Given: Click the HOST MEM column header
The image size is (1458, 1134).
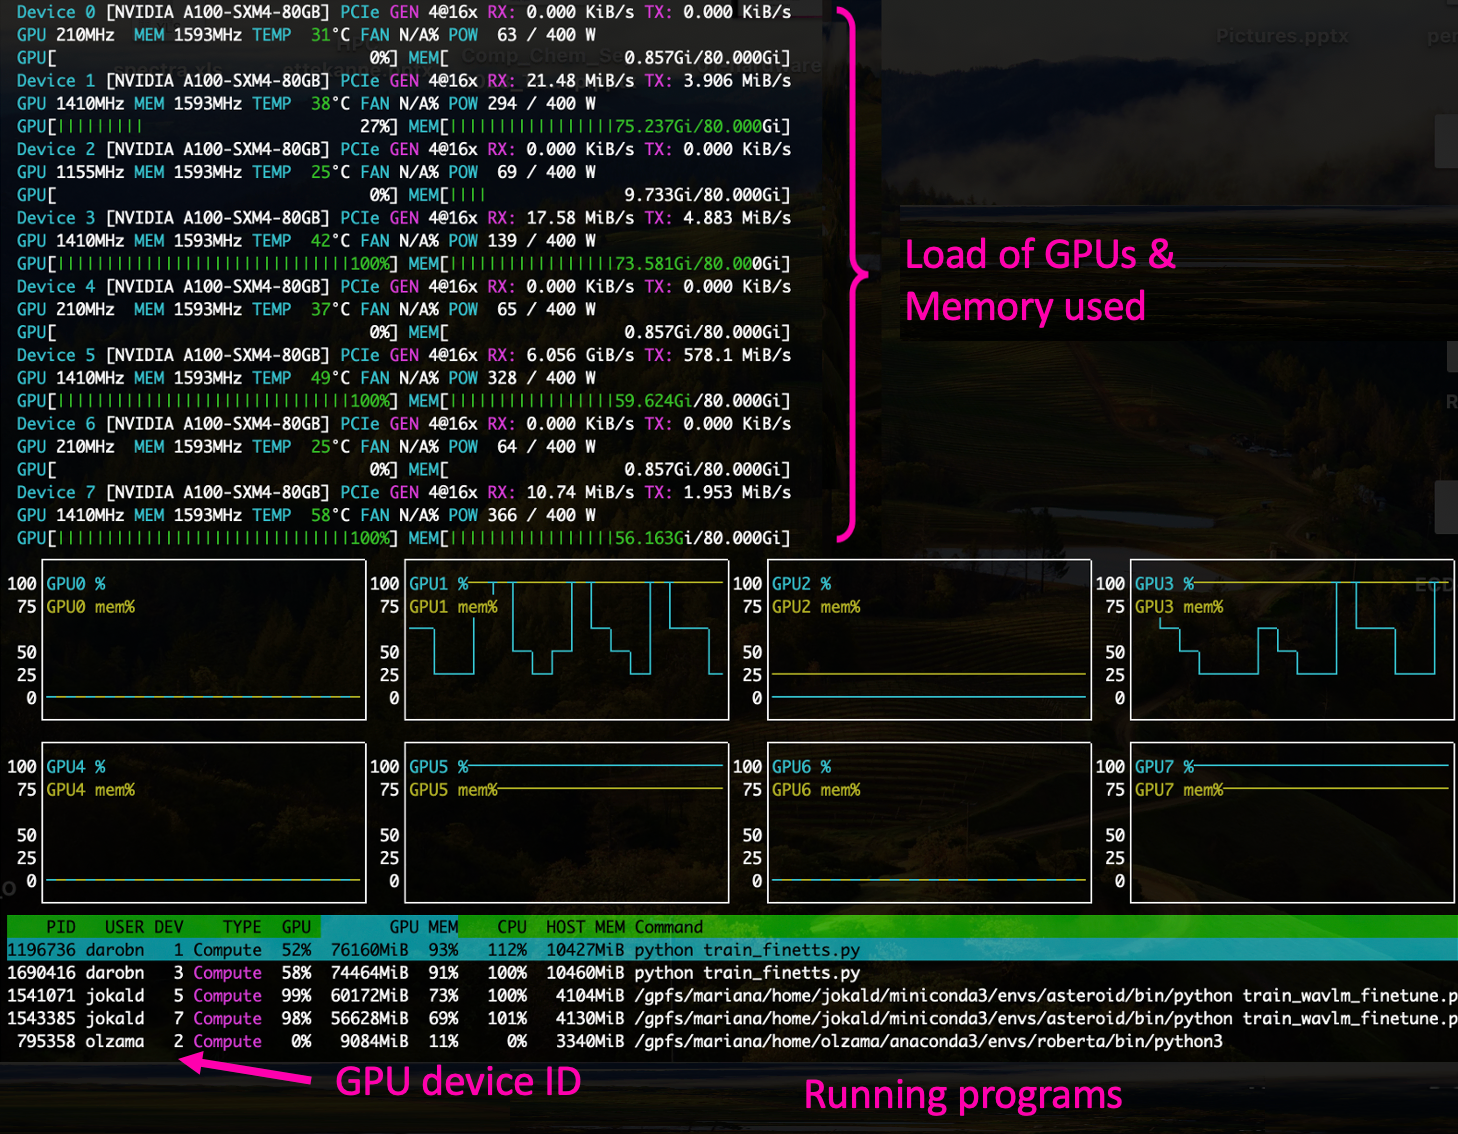Looking at the screenshot, I should (x=585, y=927).
